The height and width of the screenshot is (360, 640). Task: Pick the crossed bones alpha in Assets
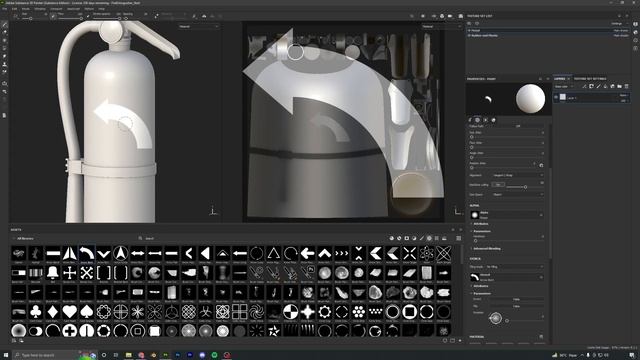click(x=87, y=272)
